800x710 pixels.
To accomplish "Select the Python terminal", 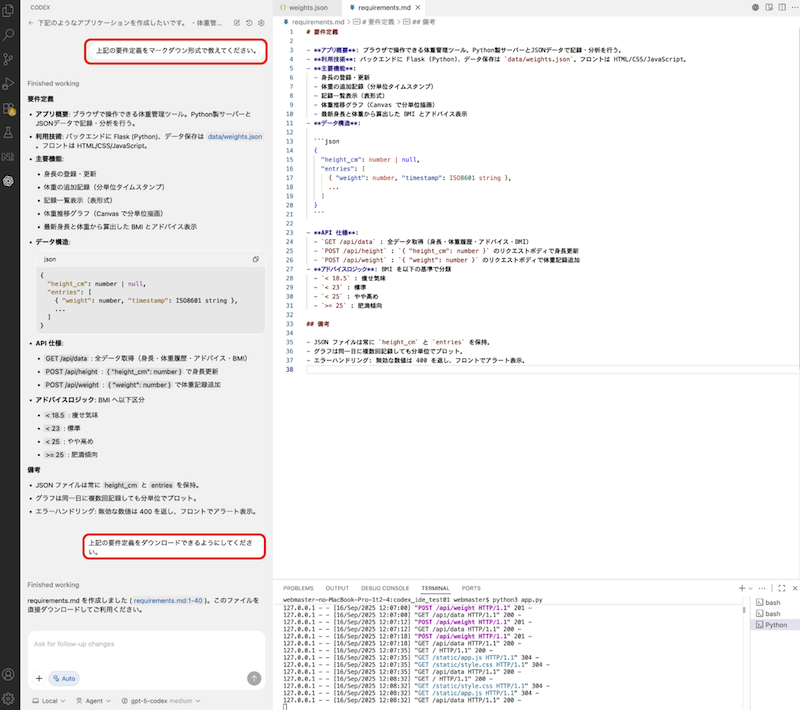I will tap(776, 625).
